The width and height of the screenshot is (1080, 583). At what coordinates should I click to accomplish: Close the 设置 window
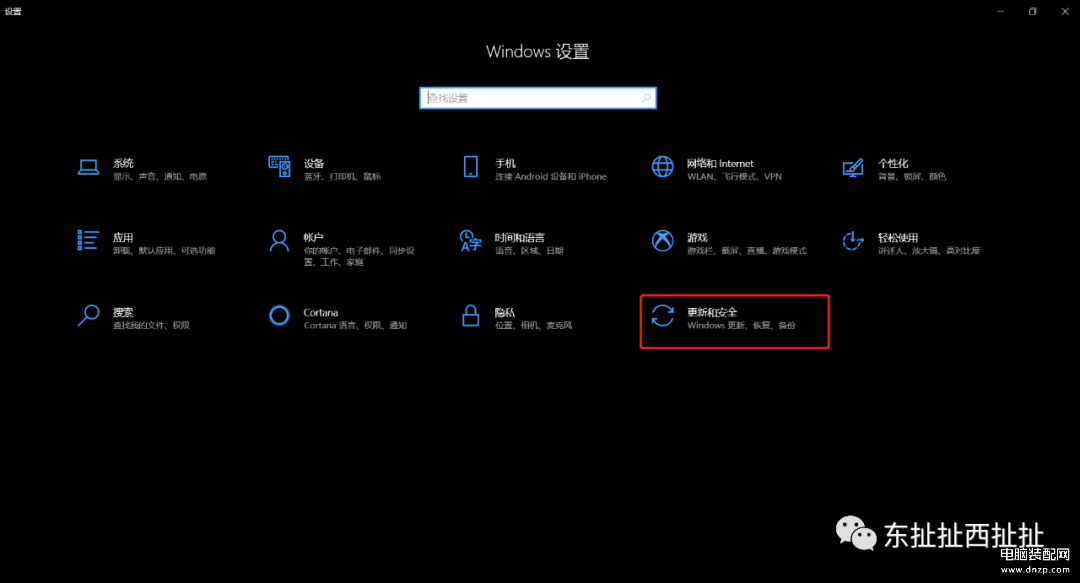1065,11
